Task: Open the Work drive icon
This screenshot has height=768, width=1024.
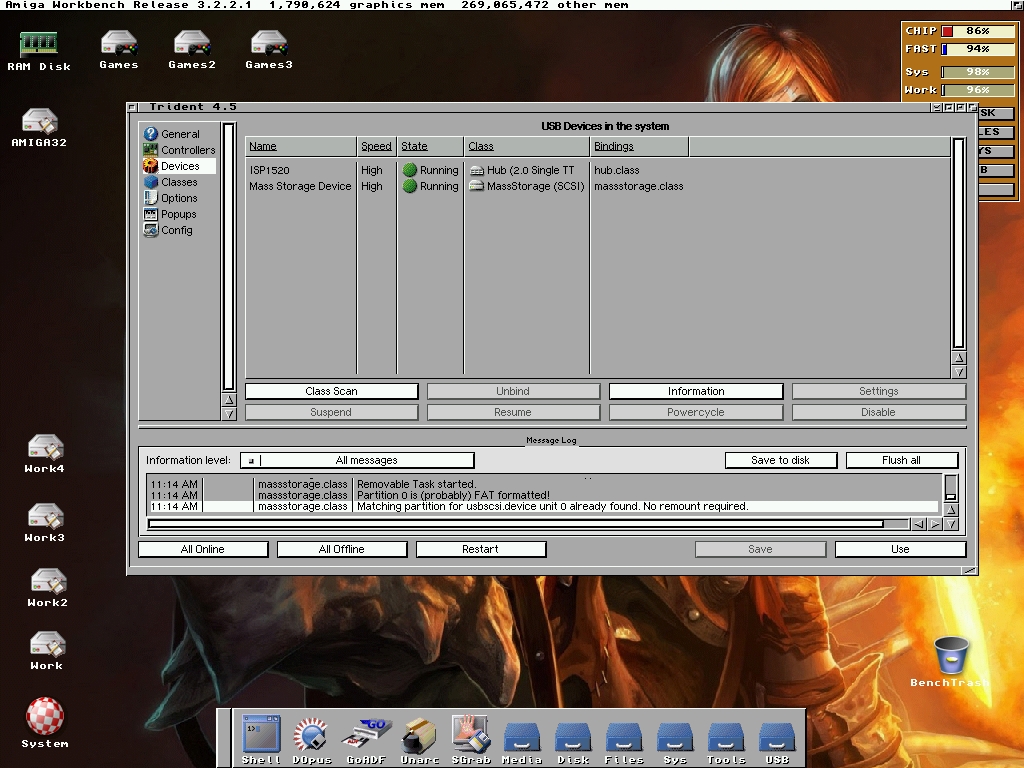Action: pos(46,650)
